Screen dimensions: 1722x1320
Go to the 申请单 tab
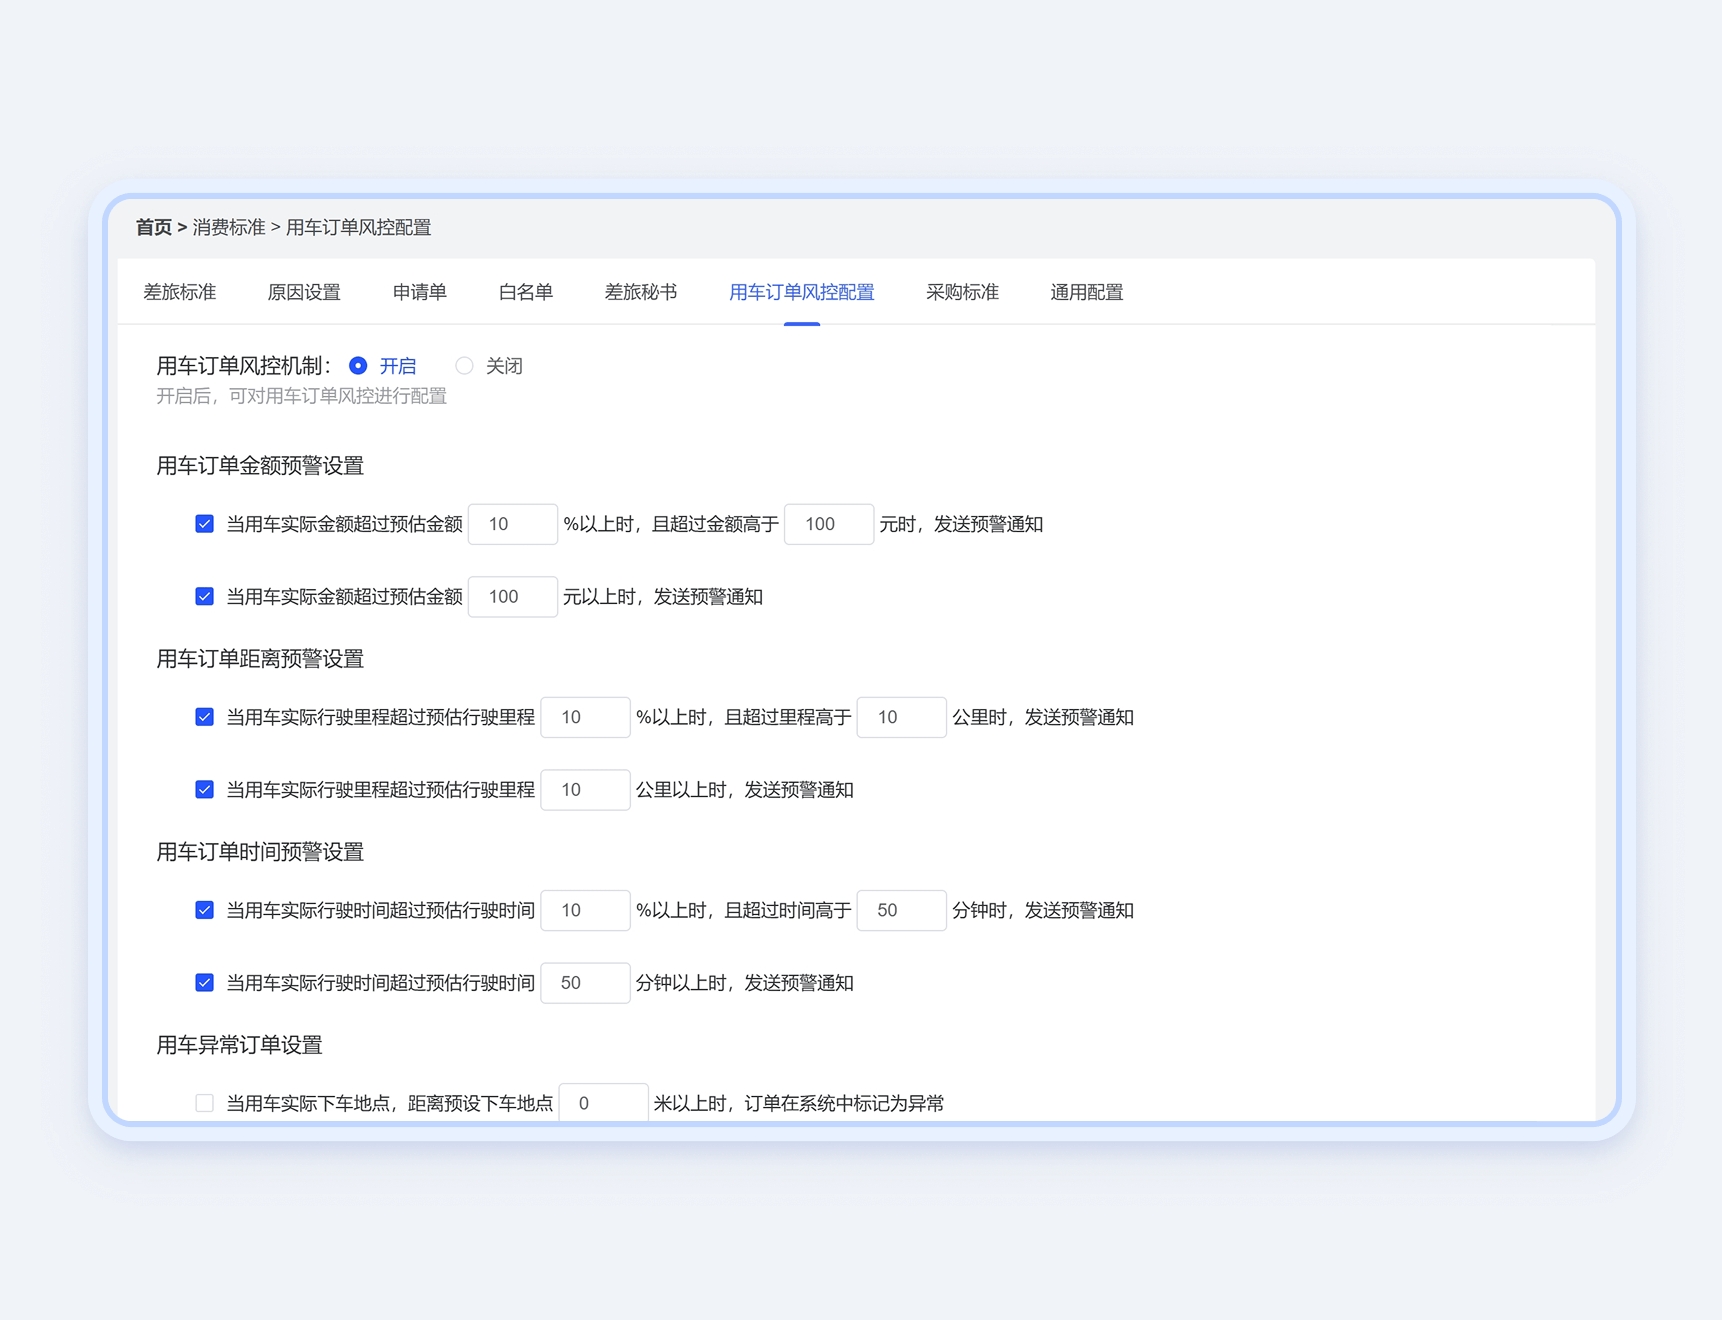pyautogui.click(x=419, y=292)
